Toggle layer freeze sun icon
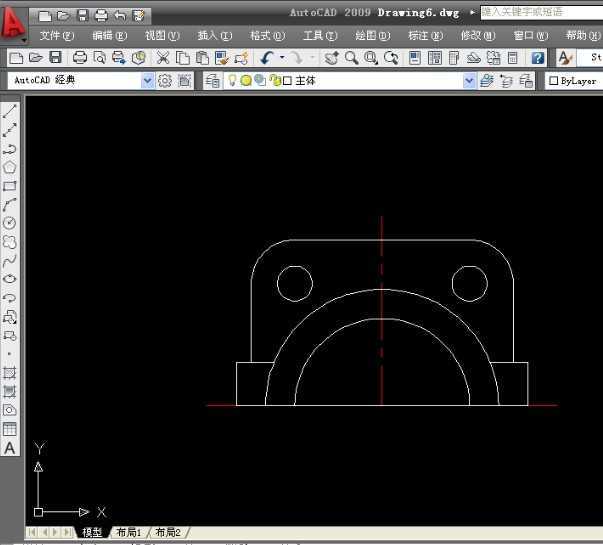 coord(246,80)
